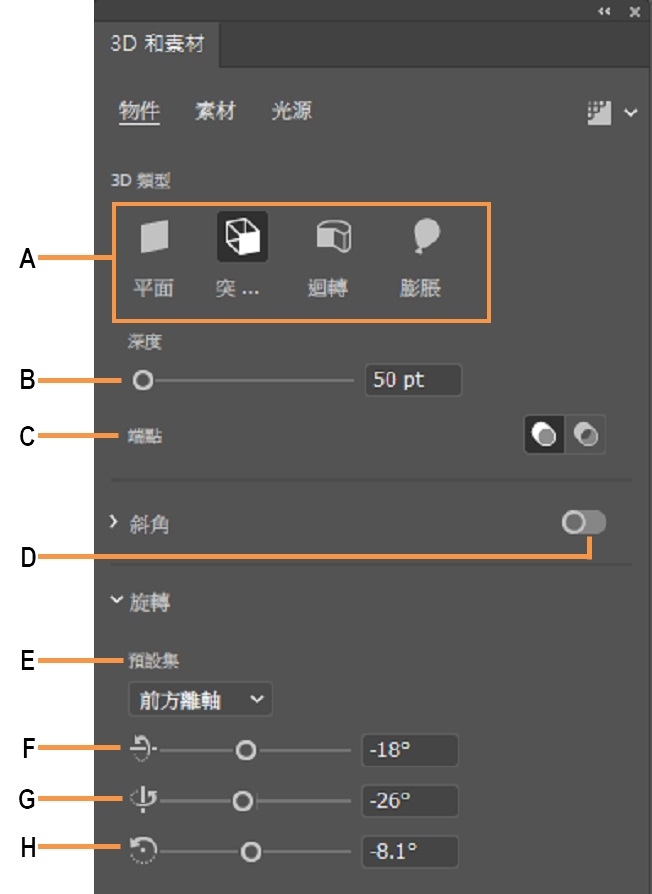Open the panel options dropdown chevron
The height and width of the screenshot is (894, 652).
[x=630, y=112]
